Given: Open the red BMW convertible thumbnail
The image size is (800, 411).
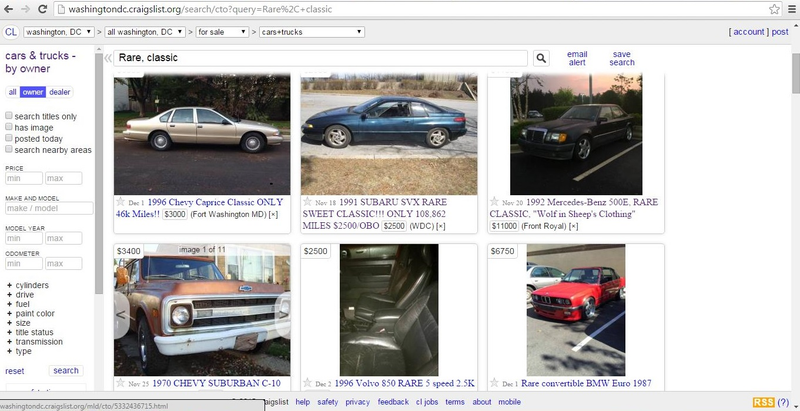Looking at the screenshot, I should click(x=576, y=310).
